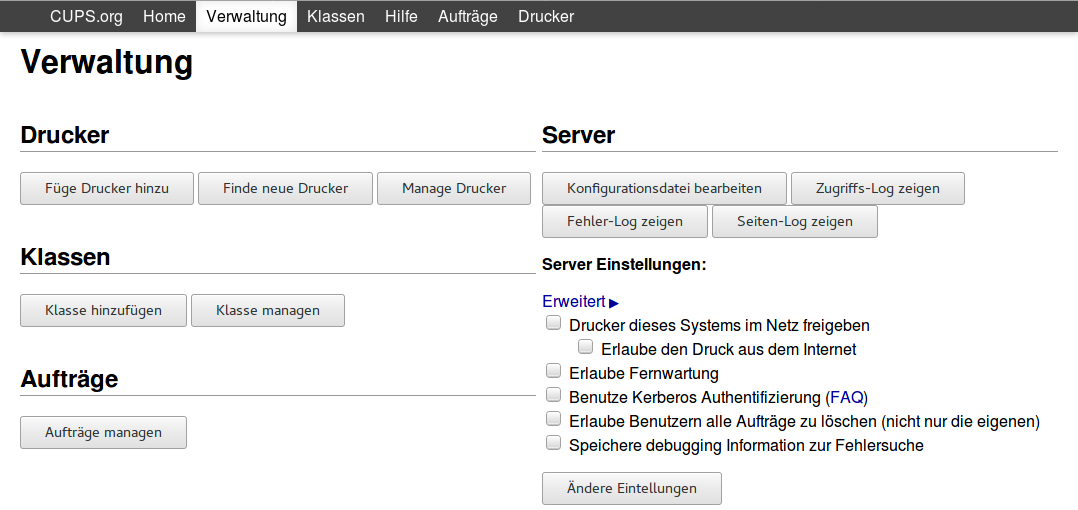This screenshot has width=1078, height=510.
Task: Check Erlaube den Druck aus dem Internet
Action: coord(586,348)
